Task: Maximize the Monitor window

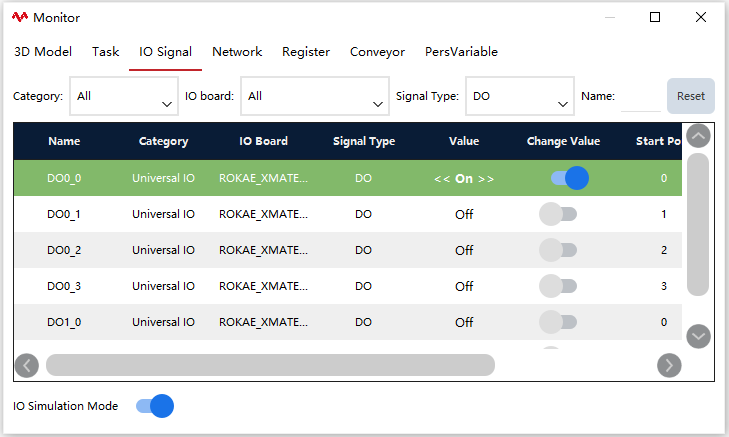Action: coord(655,17)
